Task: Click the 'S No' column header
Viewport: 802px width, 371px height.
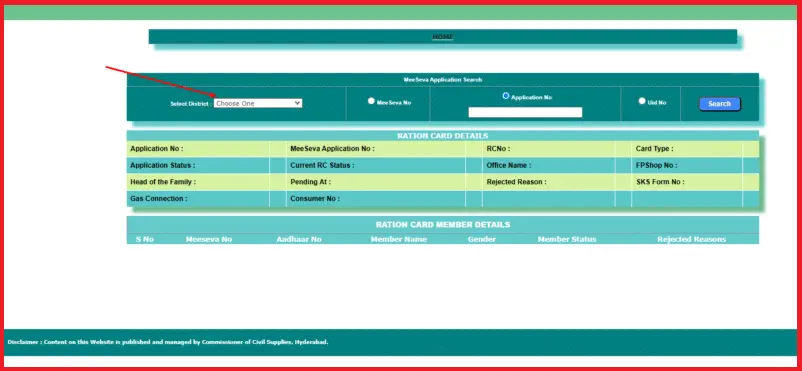Action: coord(145,239)
